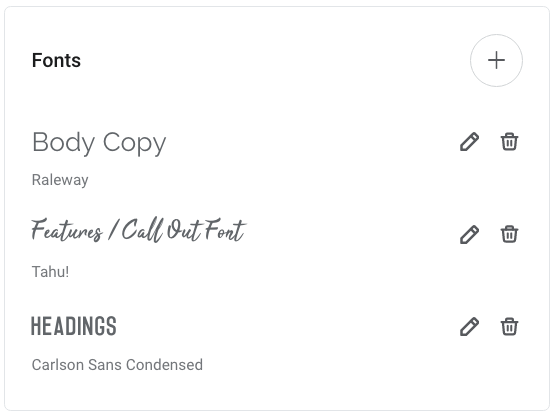Open the pencil editor for Raleway

pos(469,142)
